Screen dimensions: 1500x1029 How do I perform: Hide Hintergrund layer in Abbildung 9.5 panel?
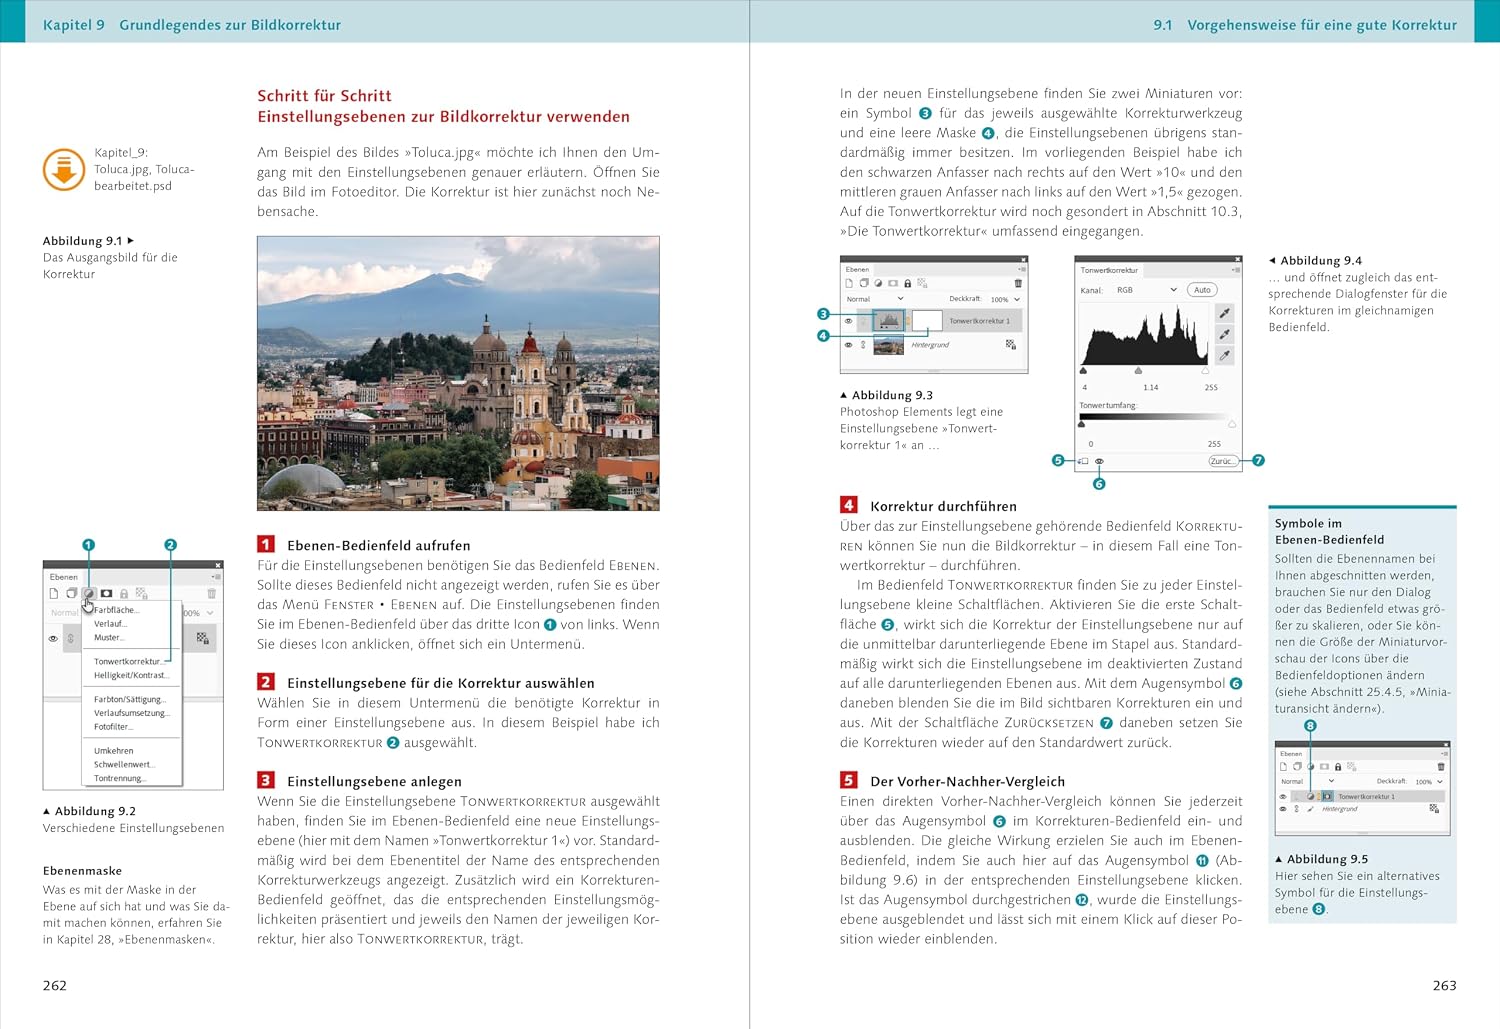click(1283, 808)
